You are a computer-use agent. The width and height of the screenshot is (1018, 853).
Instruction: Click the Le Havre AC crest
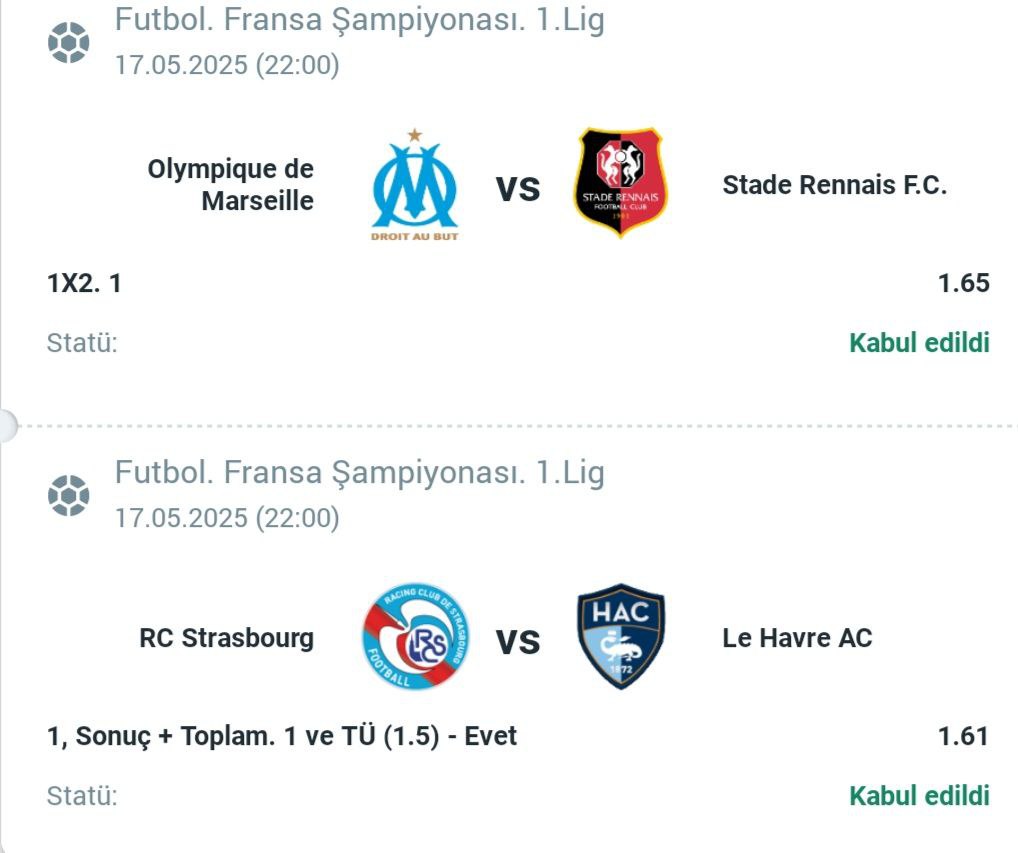[x=621, y=636]
